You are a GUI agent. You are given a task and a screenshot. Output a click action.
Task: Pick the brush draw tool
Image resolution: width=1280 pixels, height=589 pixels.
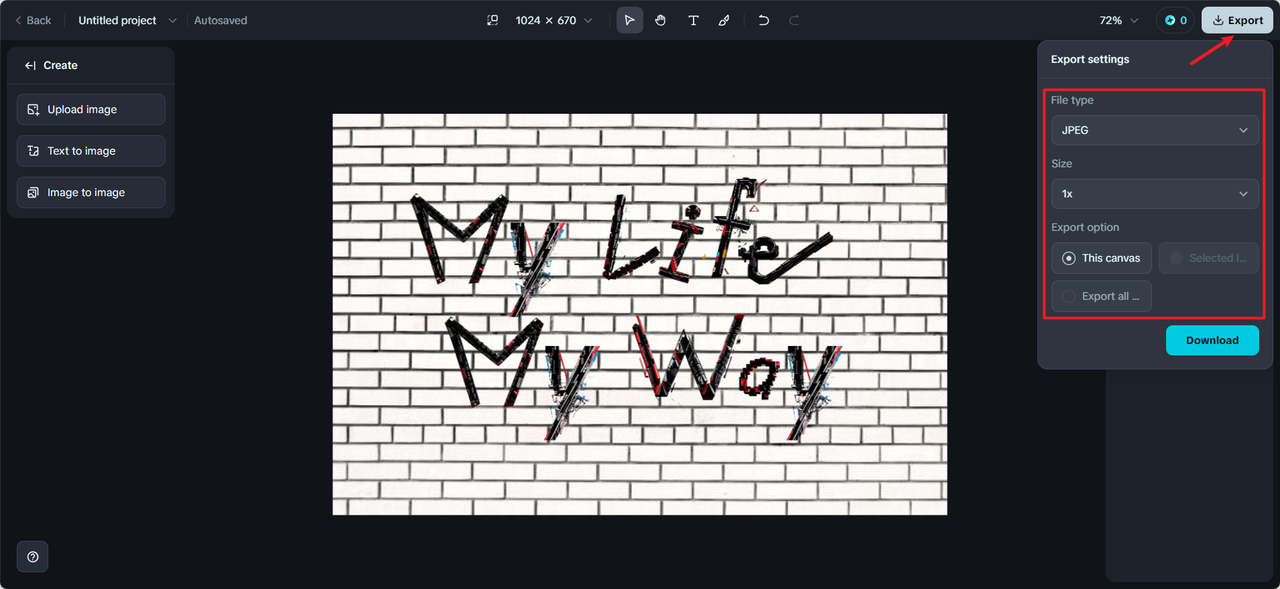(x=724, y=20)
